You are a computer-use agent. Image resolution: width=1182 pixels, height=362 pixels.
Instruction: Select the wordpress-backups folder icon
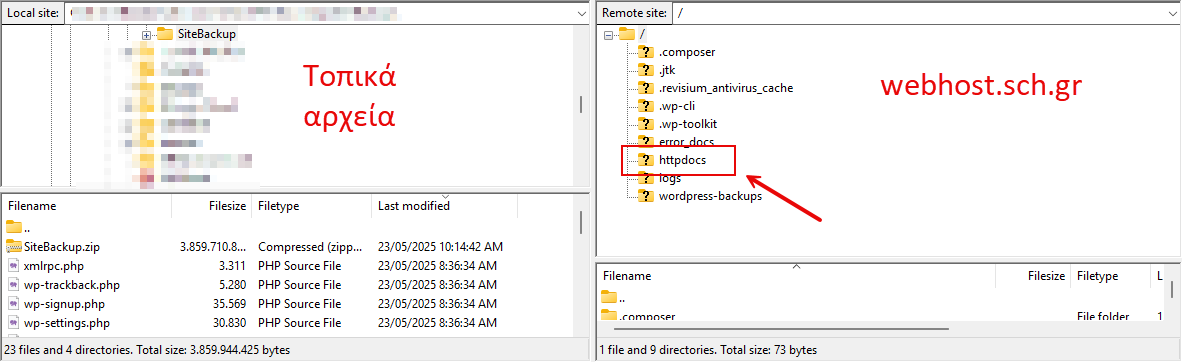pyautogui.click(x=645, y=196)
